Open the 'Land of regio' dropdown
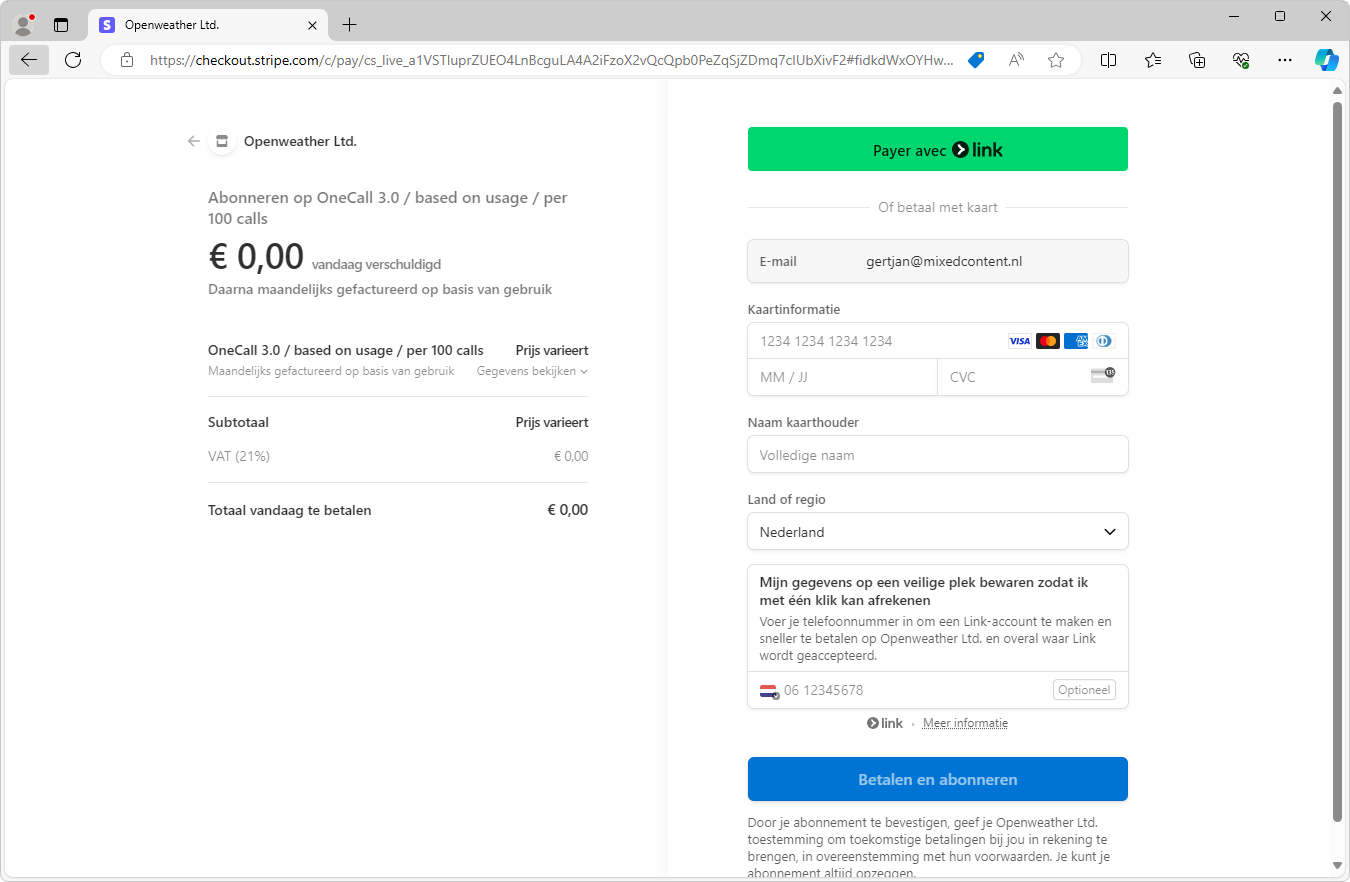 [x=937, y=532]
